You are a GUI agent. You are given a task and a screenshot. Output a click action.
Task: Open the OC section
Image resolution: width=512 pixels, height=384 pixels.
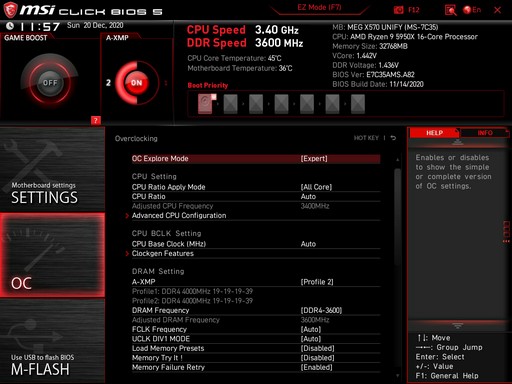(52, 255)
